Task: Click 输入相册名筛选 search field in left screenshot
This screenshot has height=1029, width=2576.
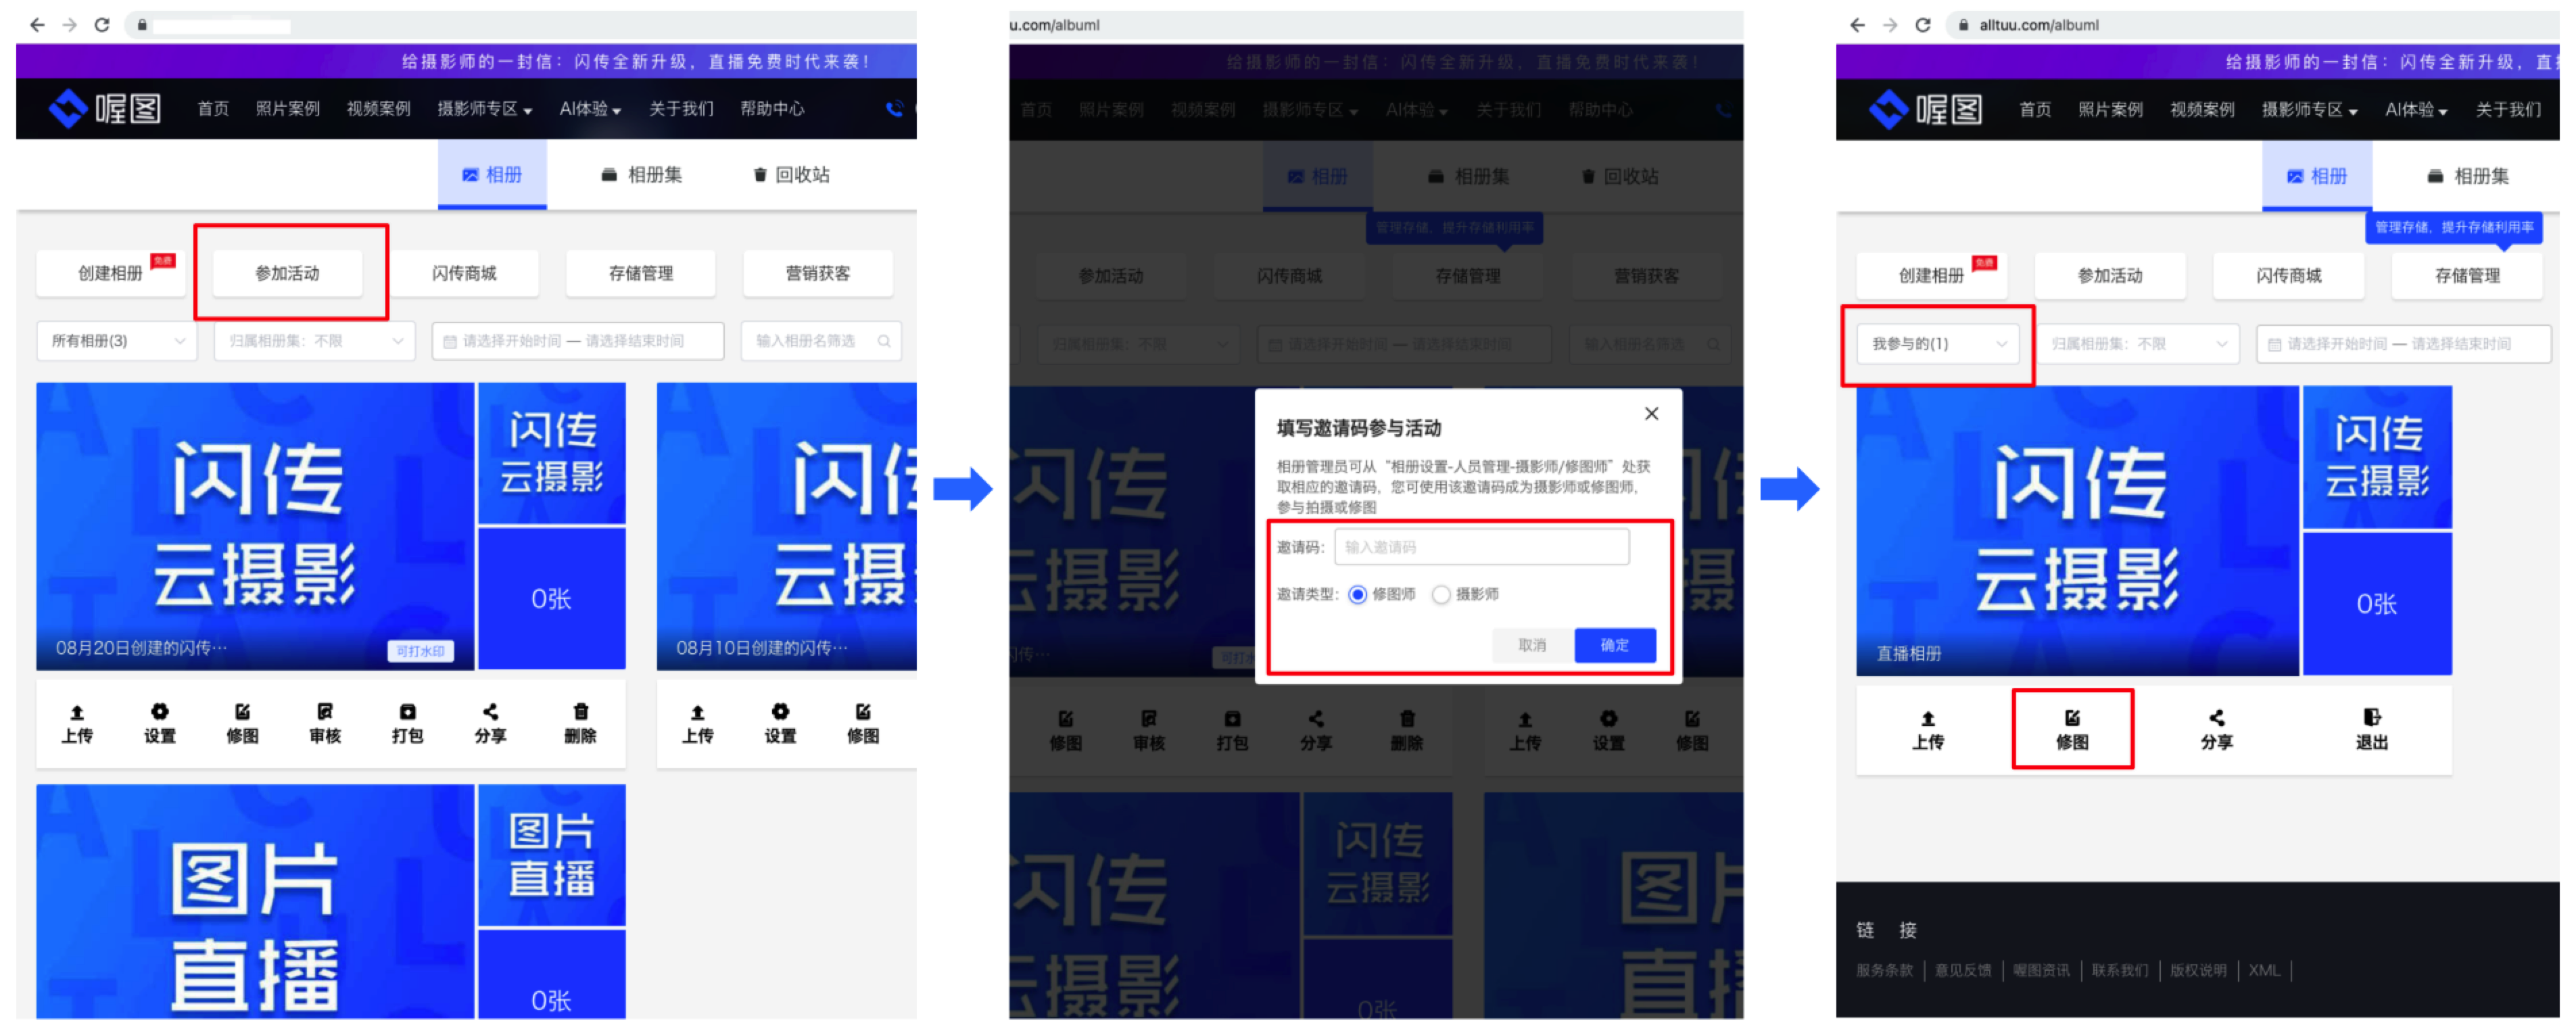Action: tap(821, 341)
